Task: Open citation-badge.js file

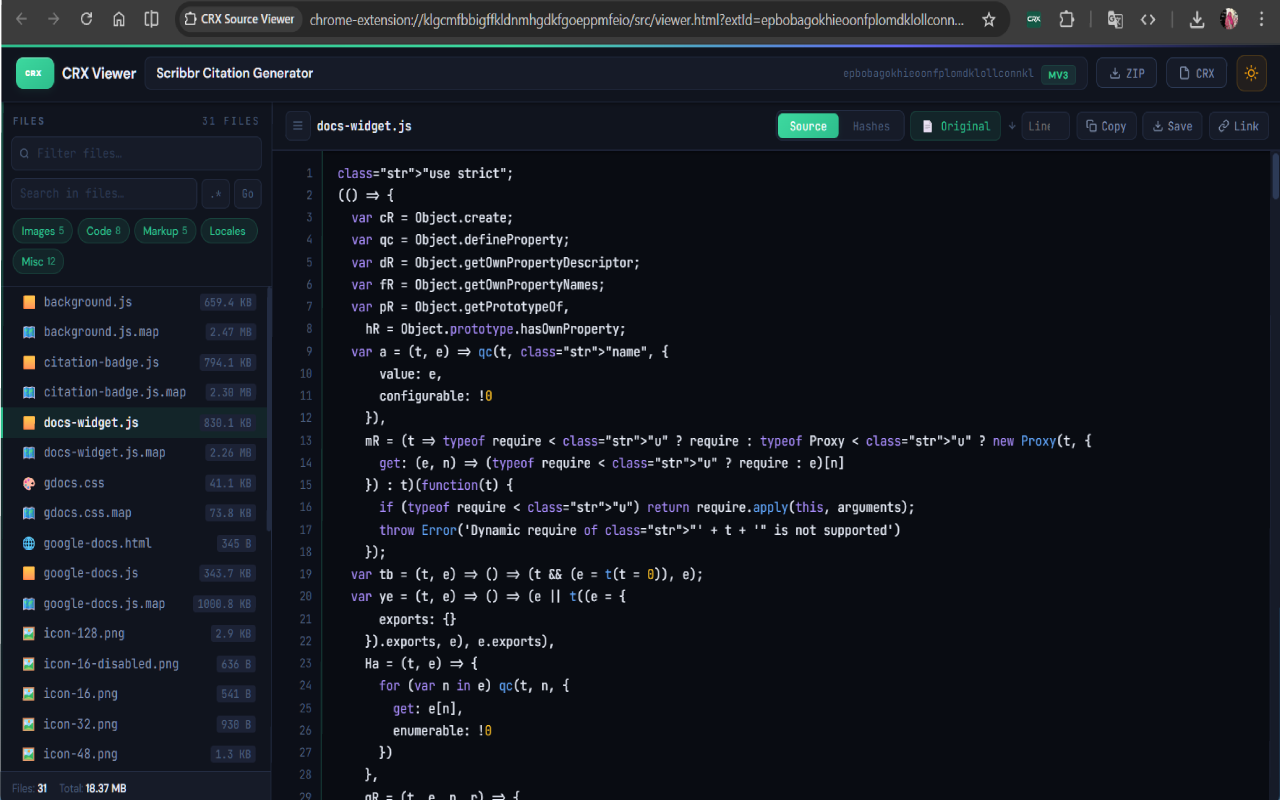Action: 136,362
